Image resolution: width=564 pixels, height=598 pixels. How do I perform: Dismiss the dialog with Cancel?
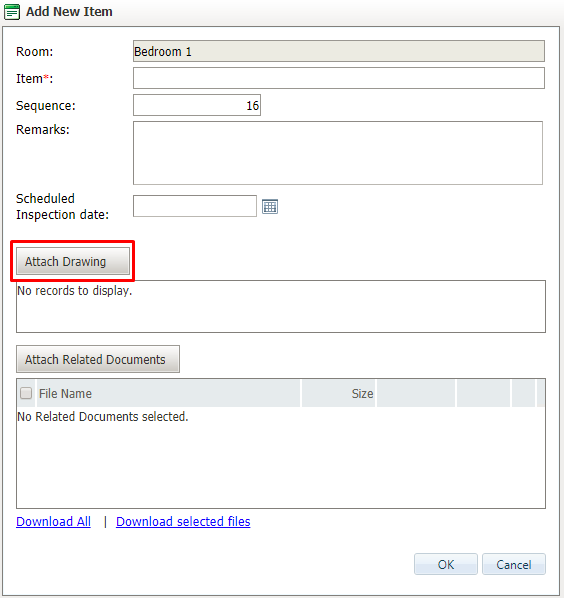pyautogui.click(x=514, y=564)
